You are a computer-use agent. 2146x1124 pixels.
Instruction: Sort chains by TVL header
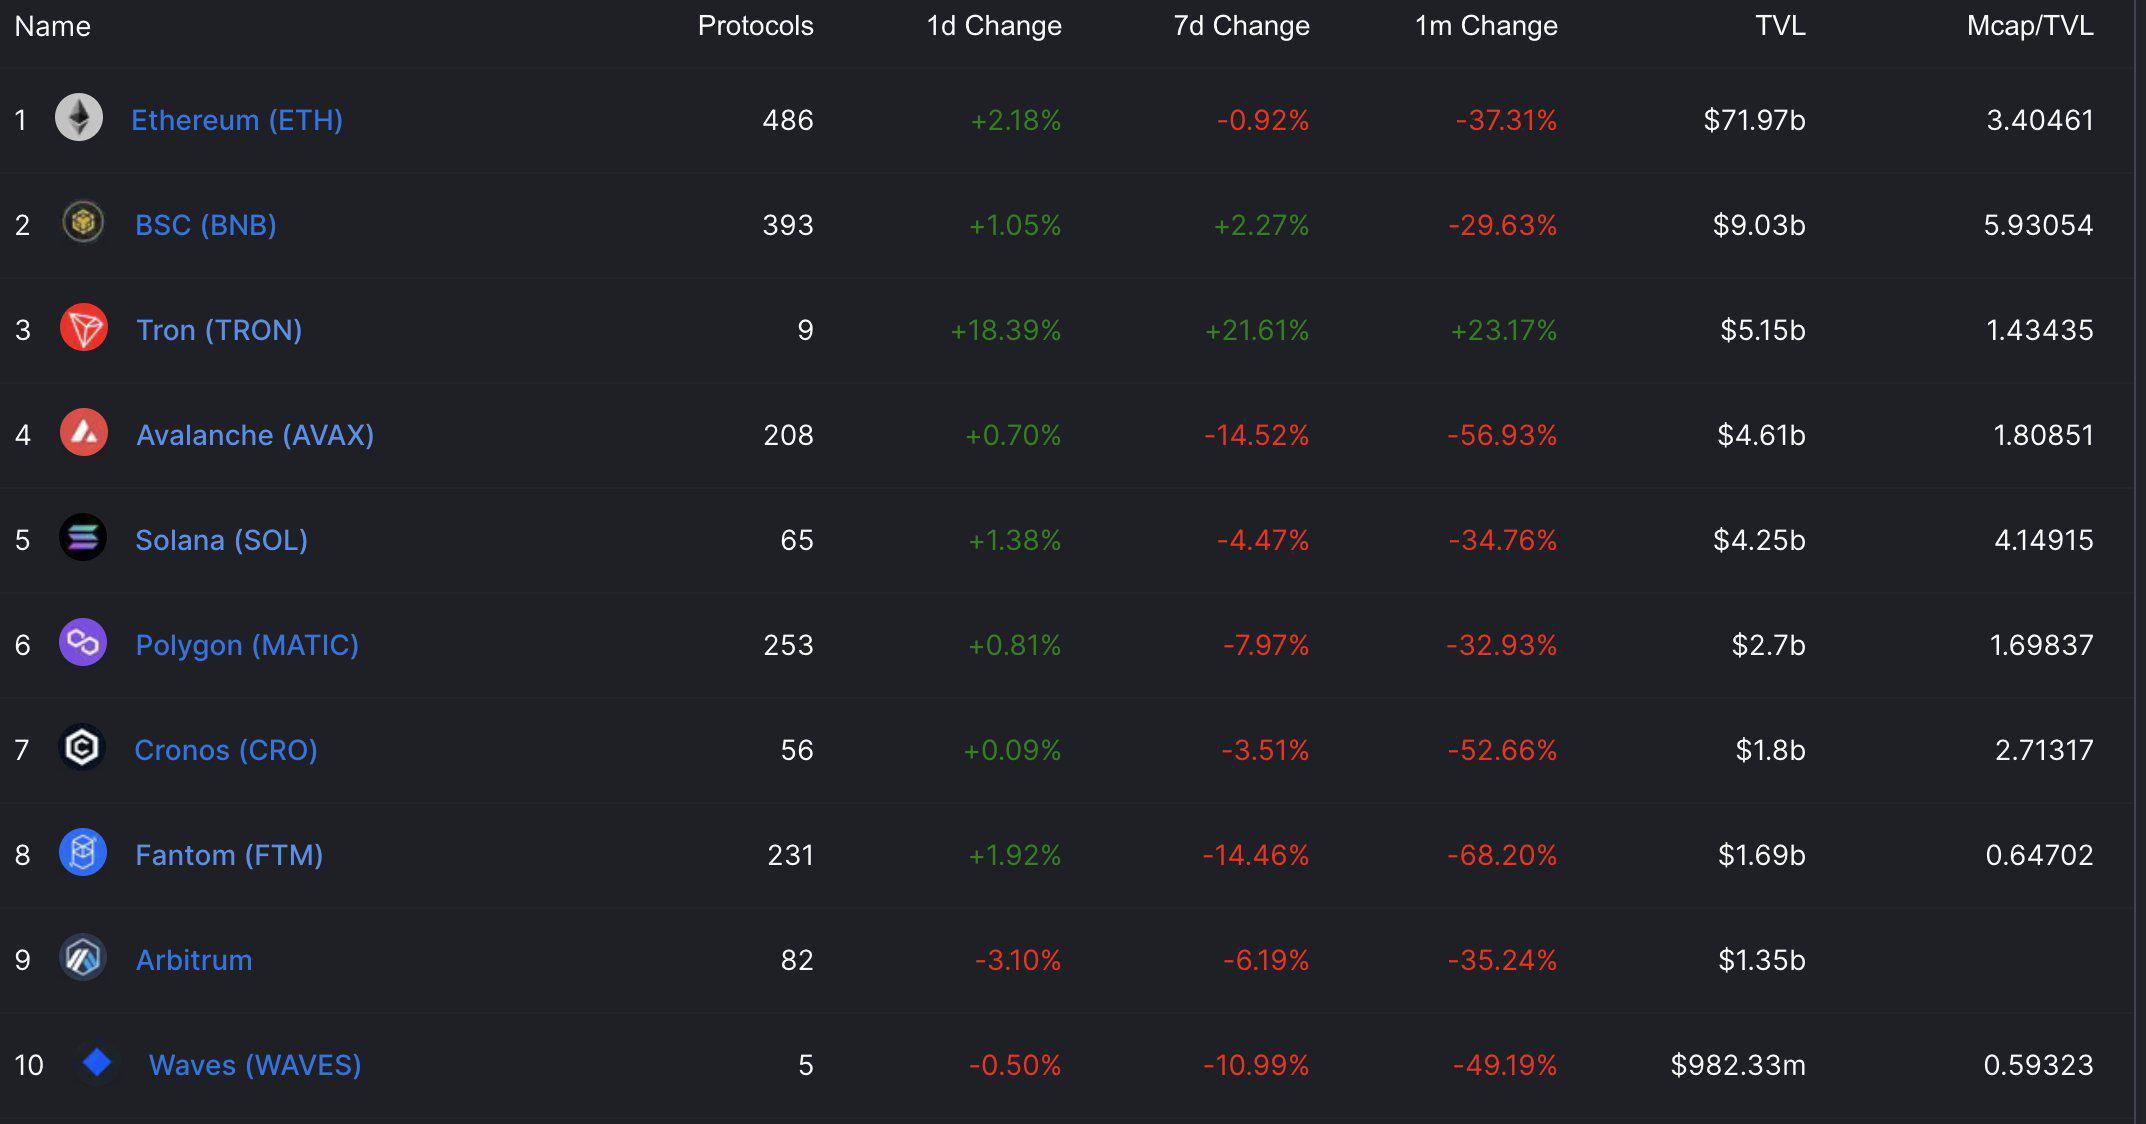pyautogui.click(x=1780, y=26)
